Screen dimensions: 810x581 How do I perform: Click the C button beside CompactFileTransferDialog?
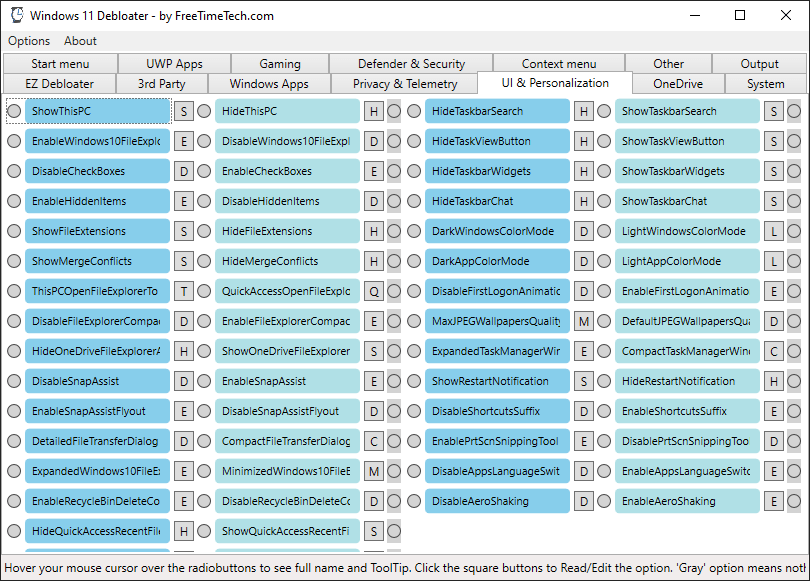click(374, 441)
